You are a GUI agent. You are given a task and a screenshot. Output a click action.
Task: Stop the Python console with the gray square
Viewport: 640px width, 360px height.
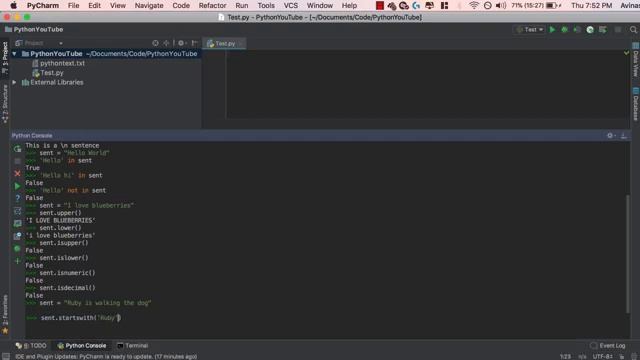tap(18, 161)
